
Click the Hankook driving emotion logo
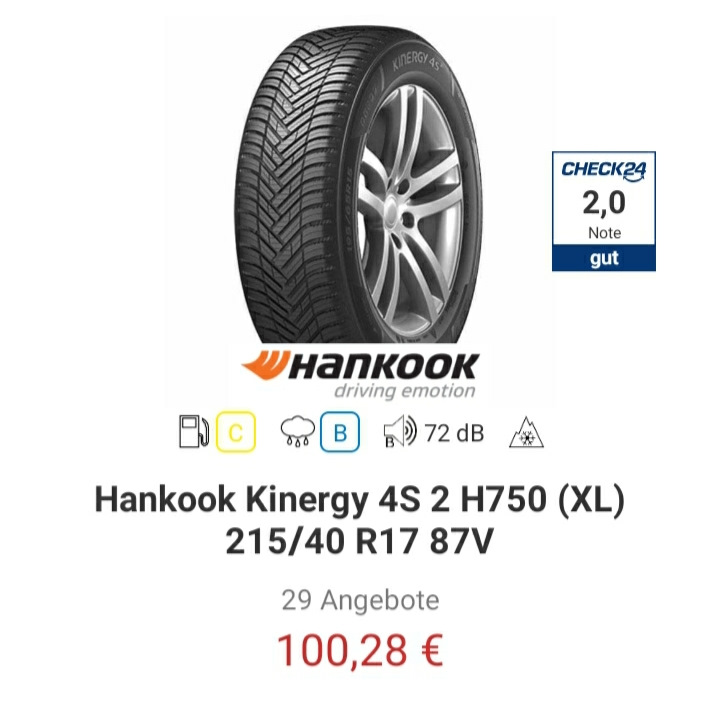[360, 374]
